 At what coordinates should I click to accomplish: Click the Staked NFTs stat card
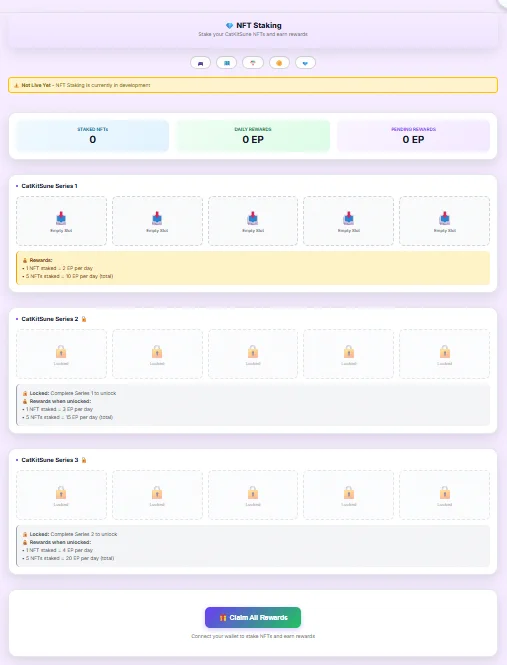[x=92, y=136]
